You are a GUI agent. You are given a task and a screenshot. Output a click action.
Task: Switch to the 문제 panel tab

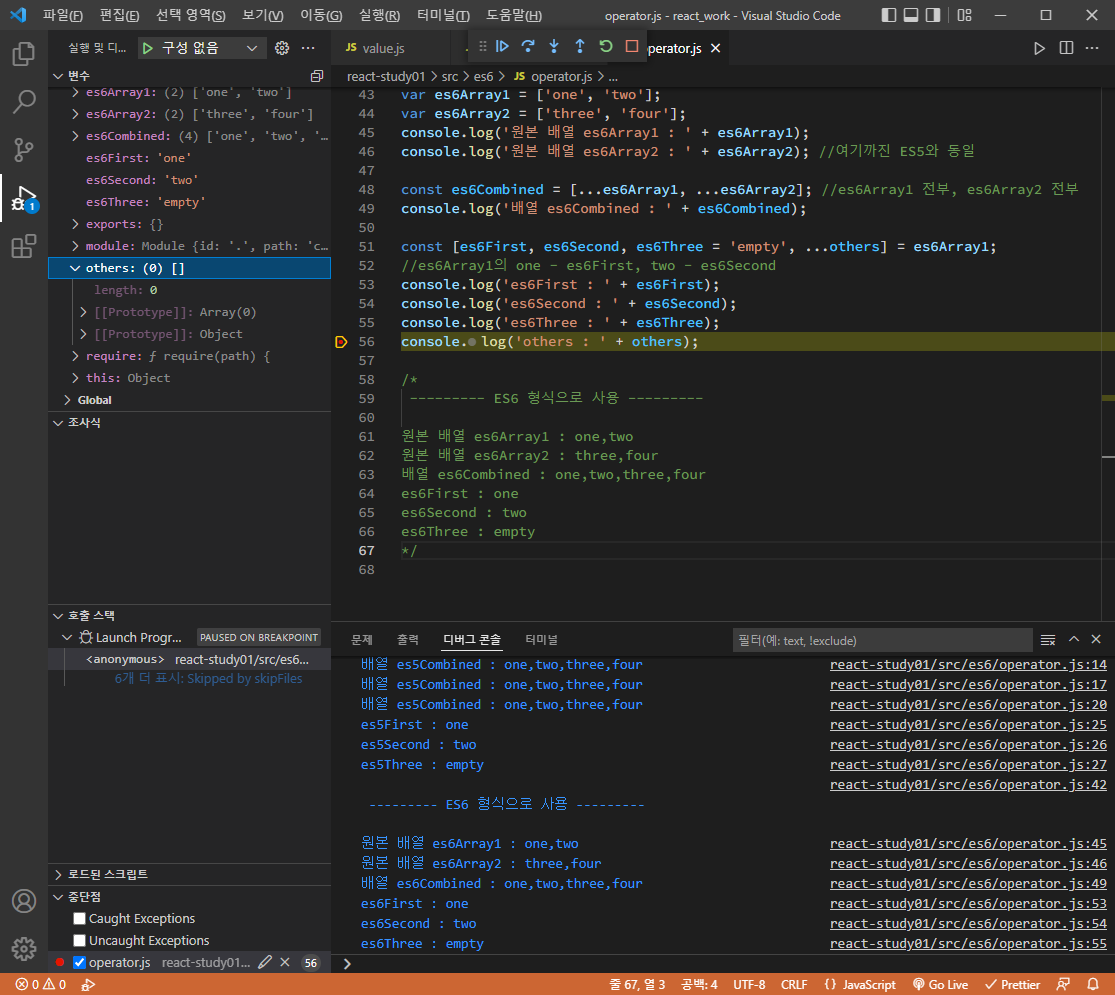coord(361,639)
